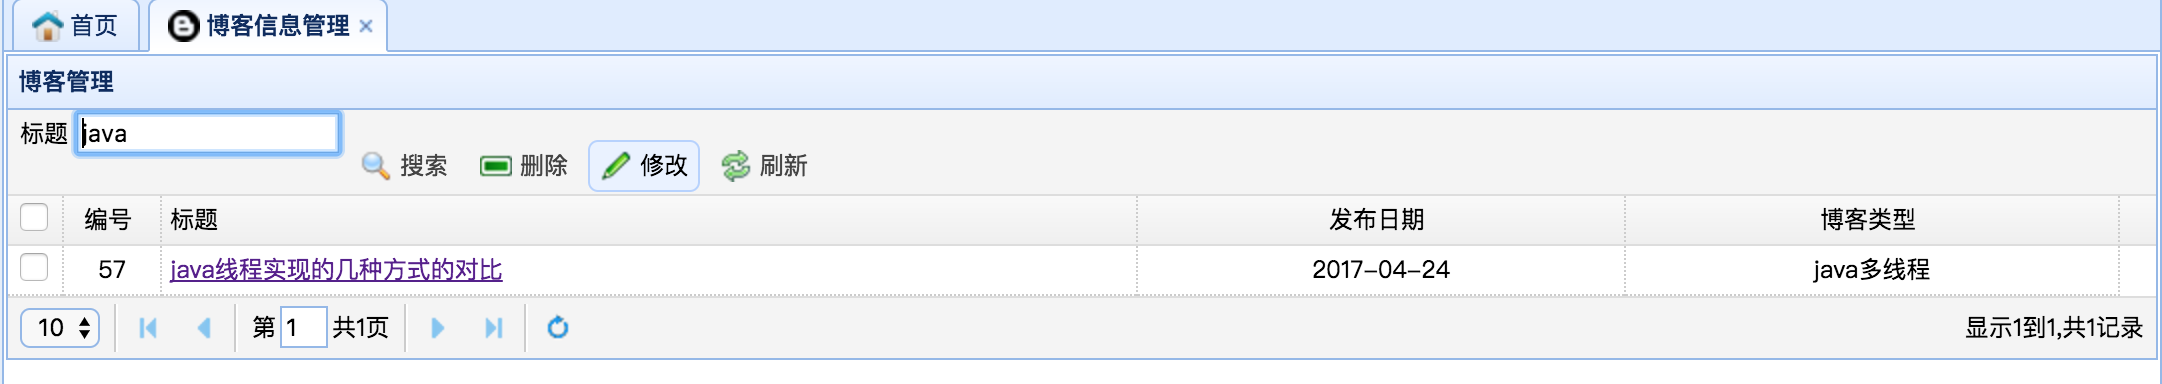Screen dimensions: 2162x384
Task: Toggle the select-all header checkbox
Action: point(34,218)
